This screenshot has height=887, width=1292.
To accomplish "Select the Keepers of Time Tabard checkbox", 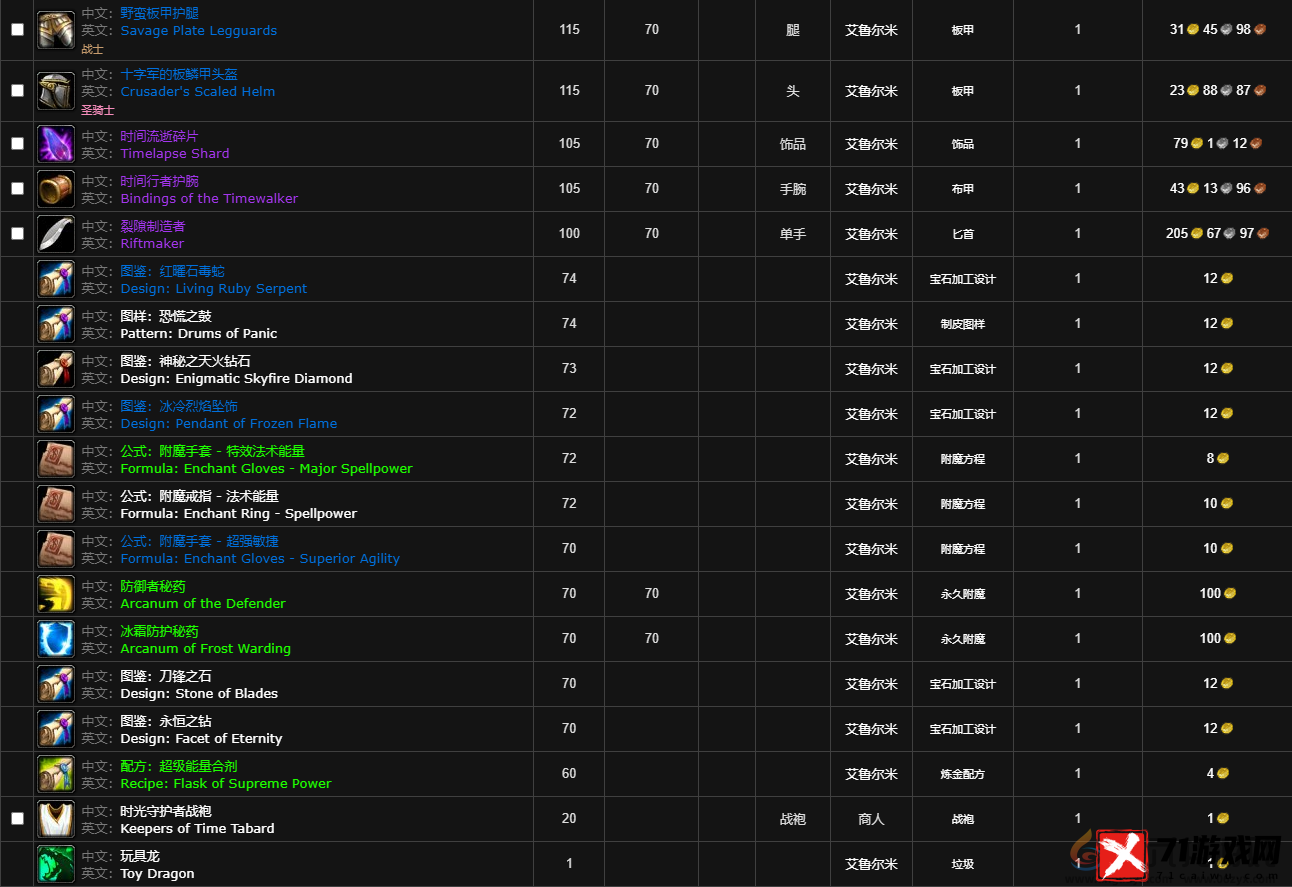I will pos(17,818).
